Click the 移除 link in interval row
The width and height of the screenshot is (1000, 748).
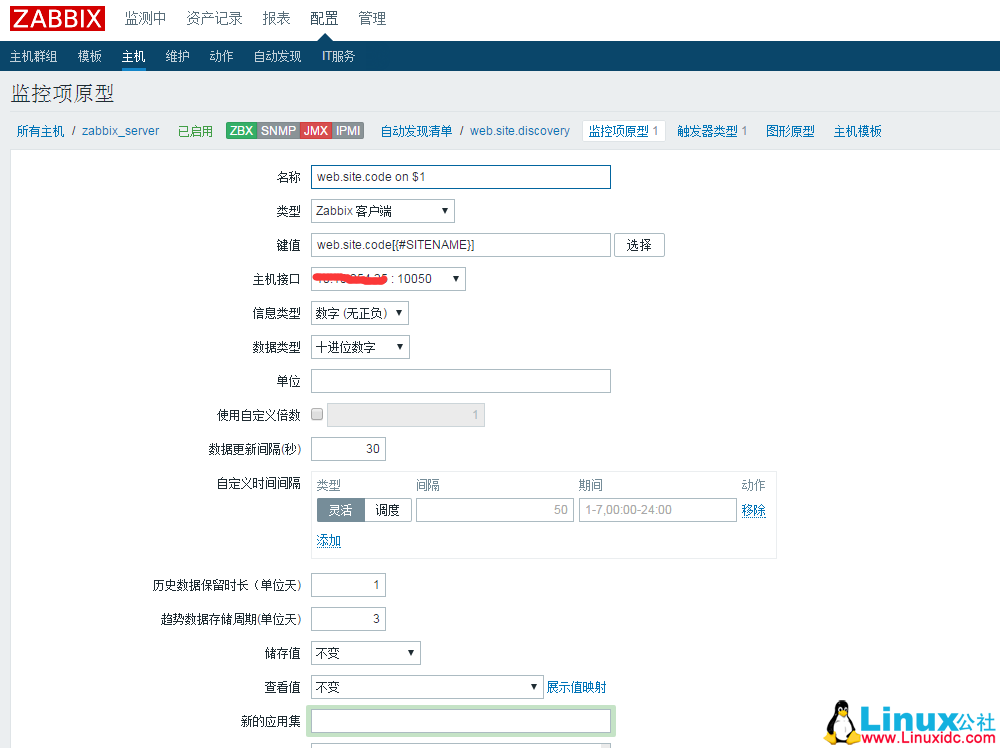pyautogui.click(x=753, y=510)
